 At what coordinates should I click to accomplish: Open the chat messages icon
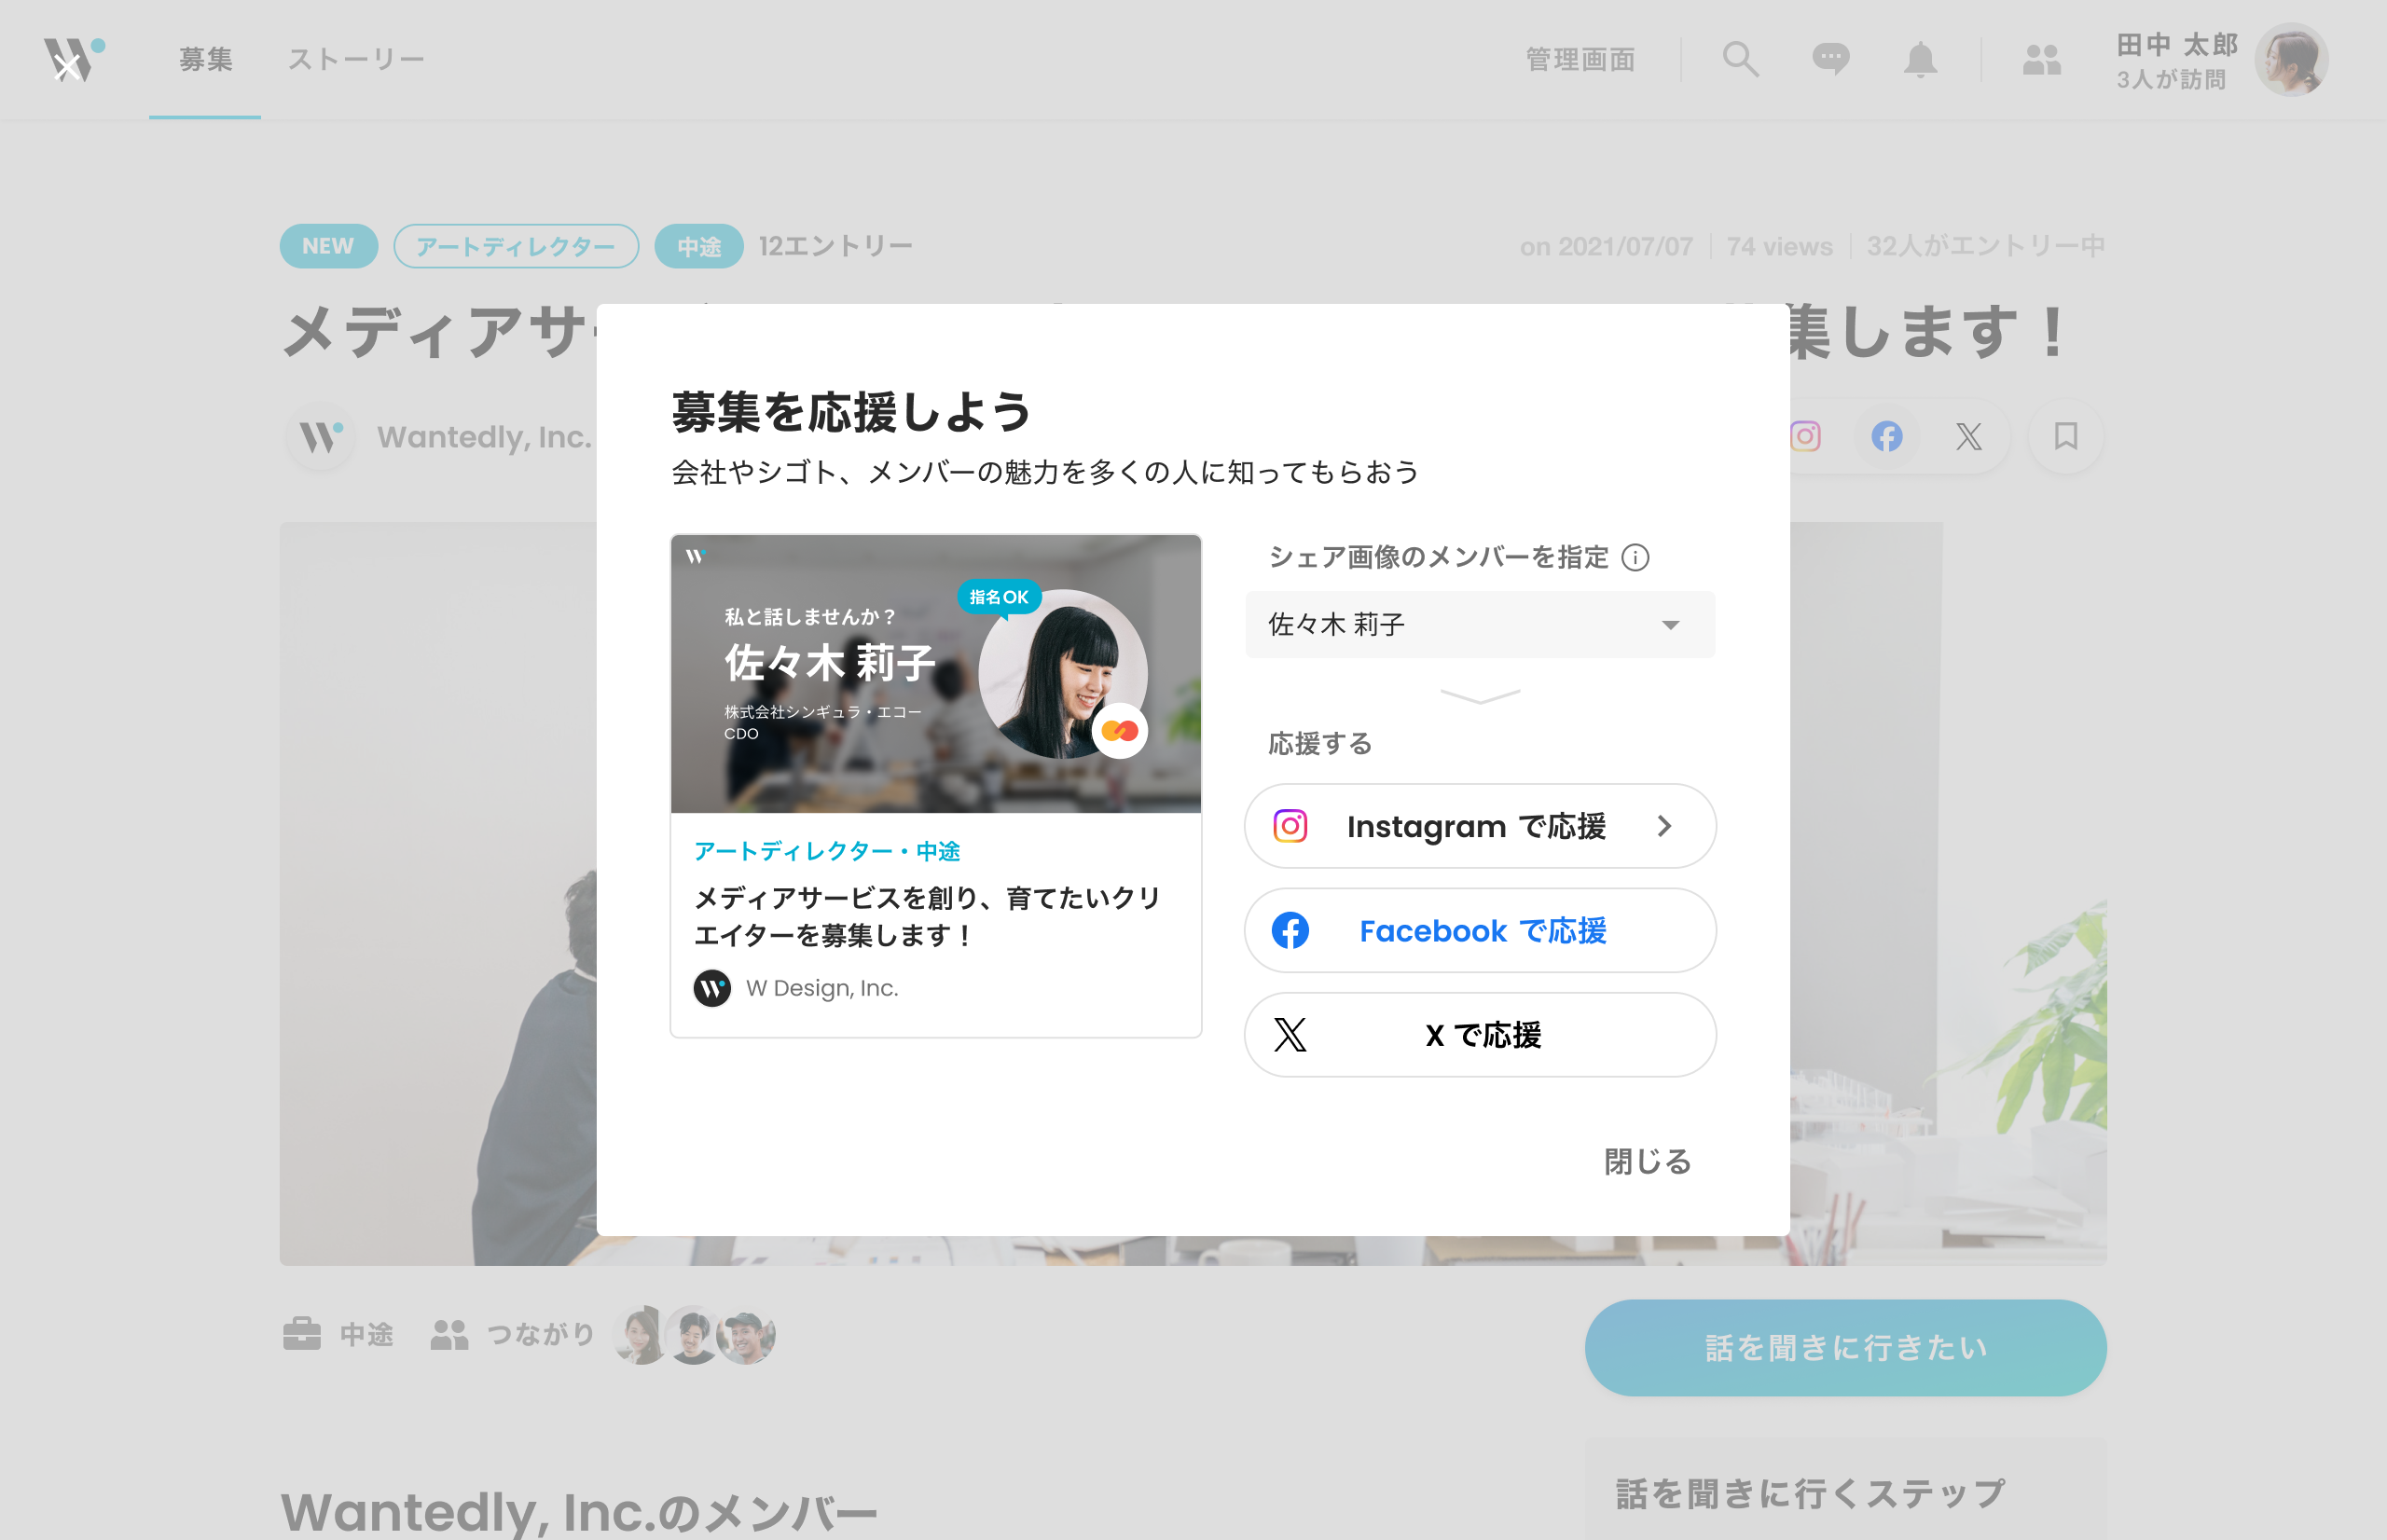pyautogui.click(x=1830, y=60)
